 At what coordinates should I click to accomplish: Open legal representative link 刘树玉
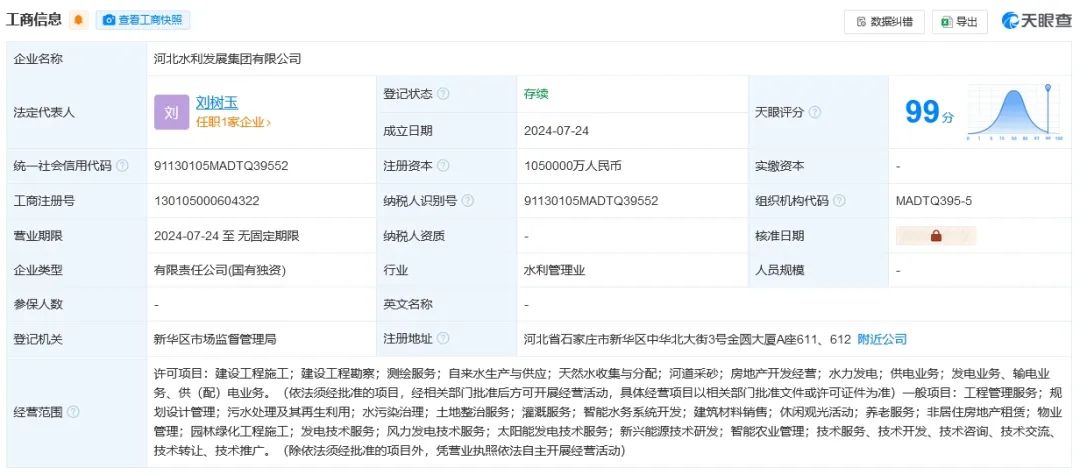click(217, 102)
